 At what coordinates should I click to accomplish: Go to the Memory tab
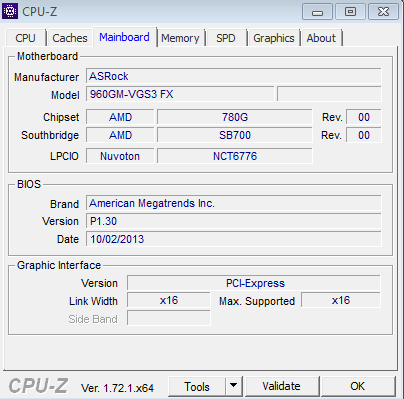(x=180, y=38)
